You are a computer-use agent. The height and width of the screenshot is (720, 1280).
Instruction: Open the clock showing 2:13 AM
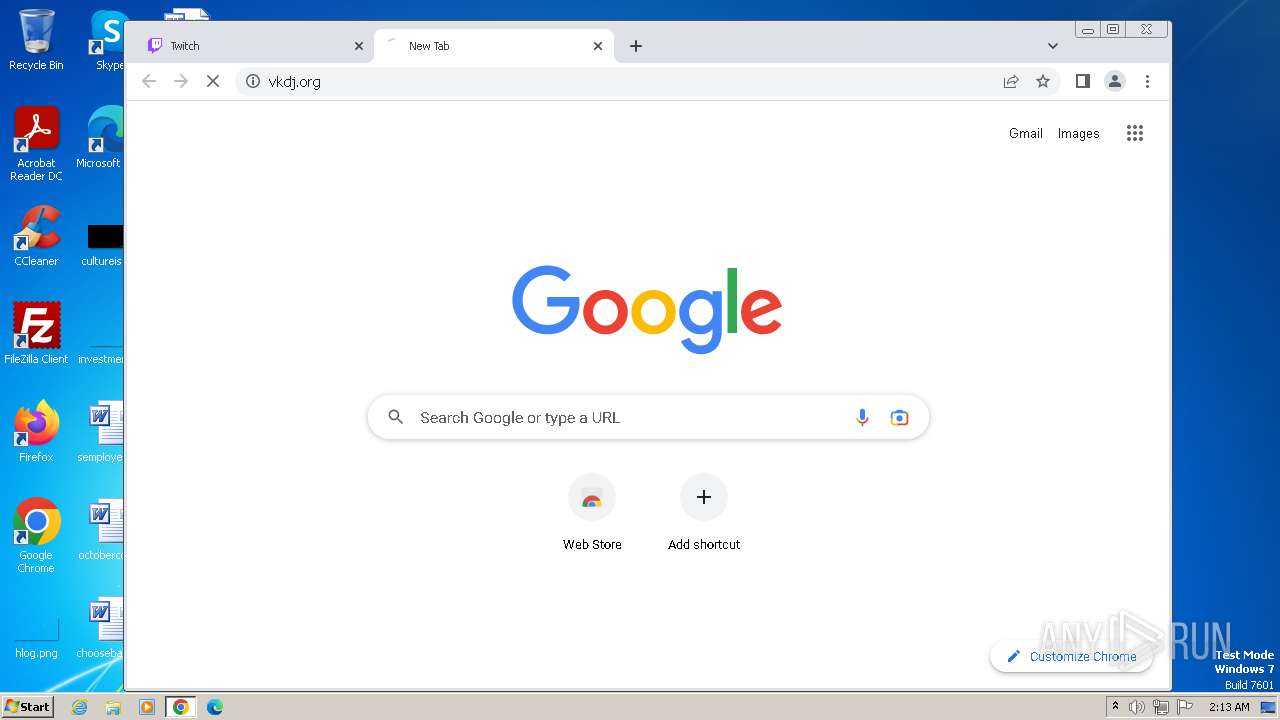1229,707
